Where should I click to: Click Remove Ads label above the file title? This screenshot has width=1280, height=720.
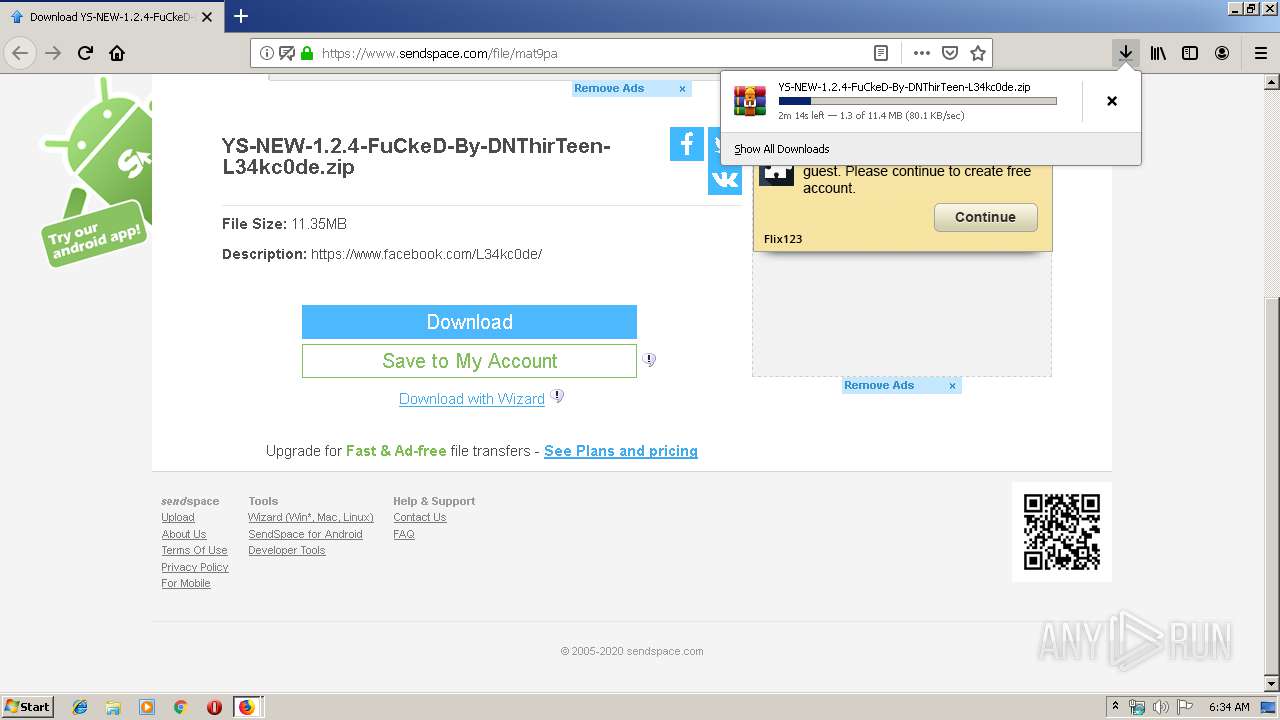tap(609, 88)
